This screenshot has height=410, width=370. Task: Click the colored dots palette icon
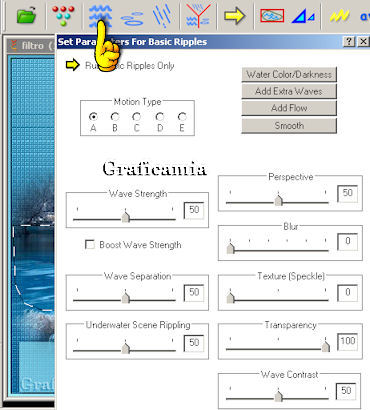(63, 16)
